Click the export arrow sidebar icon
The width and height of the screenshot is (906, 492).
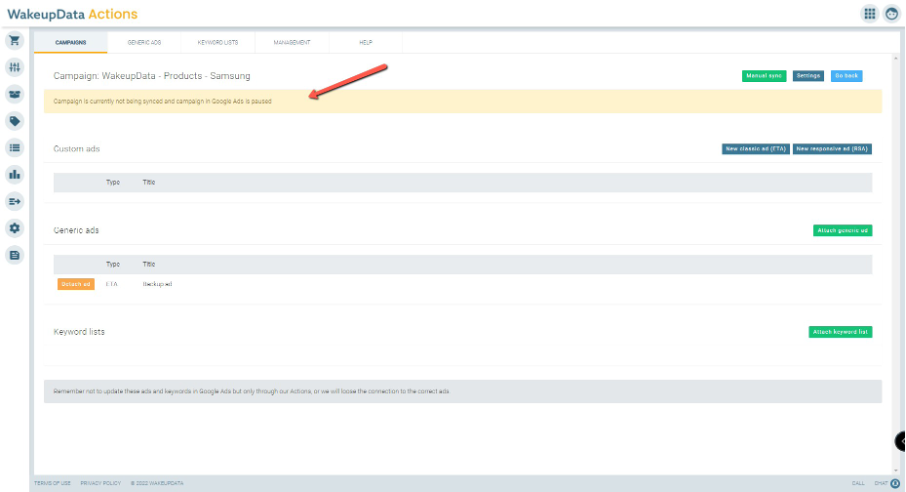14,201
